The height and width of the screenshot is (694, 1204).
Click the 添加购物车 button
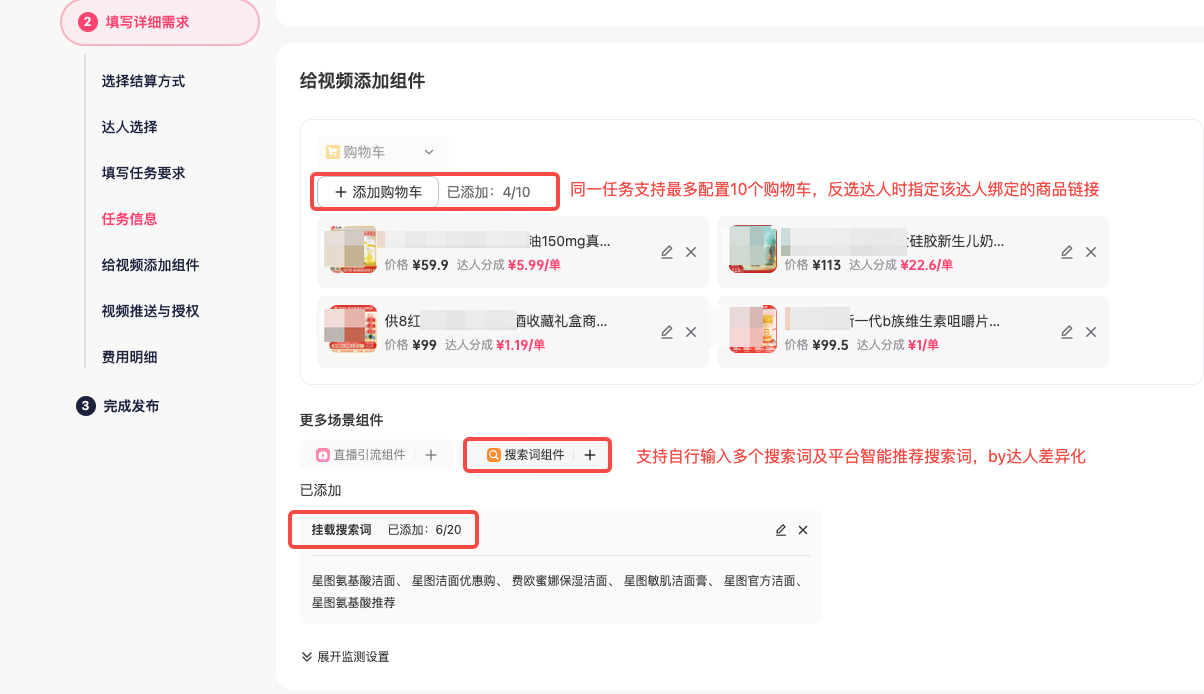click(x=378, y=192)
